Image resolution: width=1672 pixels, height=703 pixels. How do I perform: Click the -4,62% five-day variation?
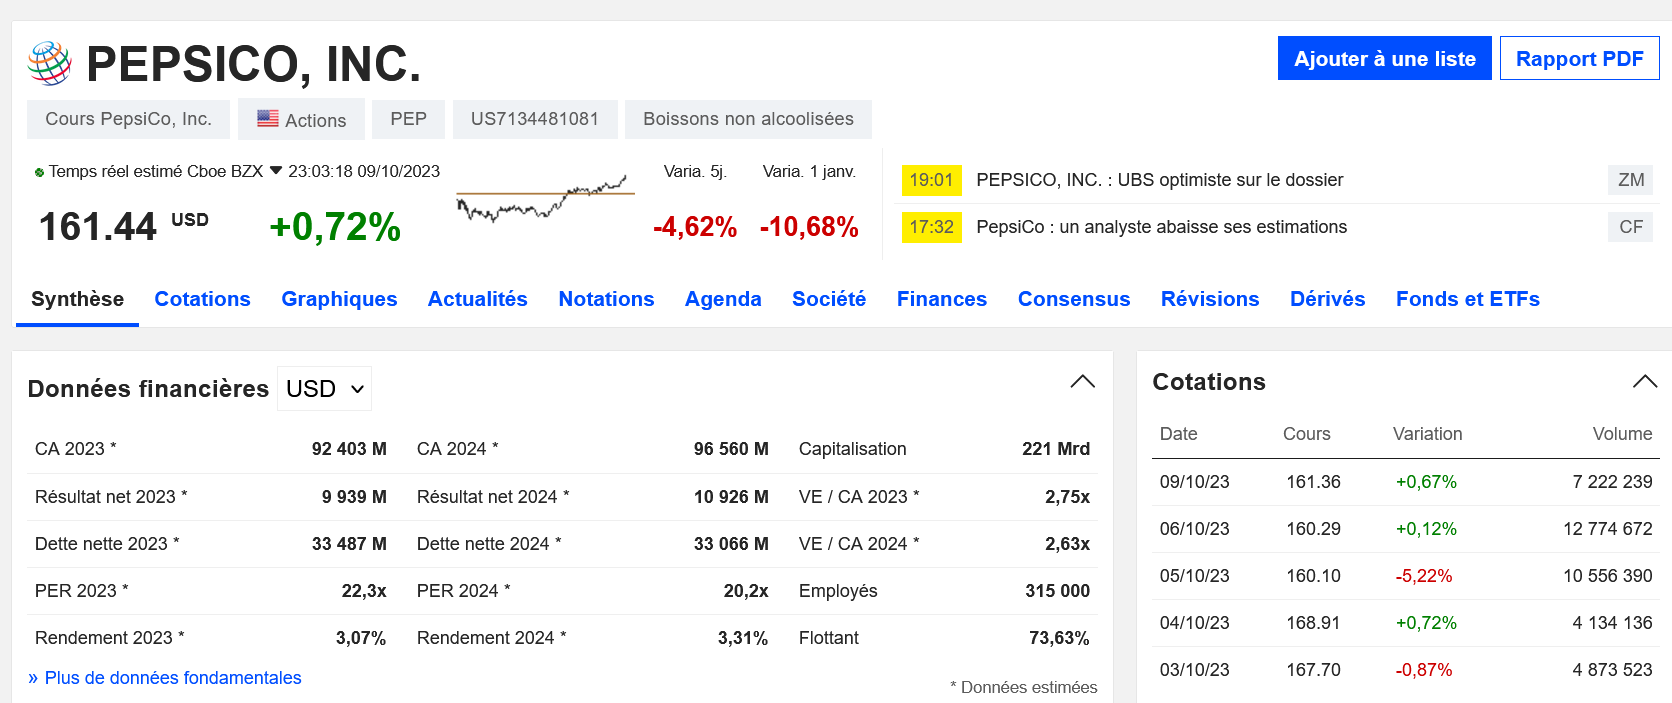[695, 227]
